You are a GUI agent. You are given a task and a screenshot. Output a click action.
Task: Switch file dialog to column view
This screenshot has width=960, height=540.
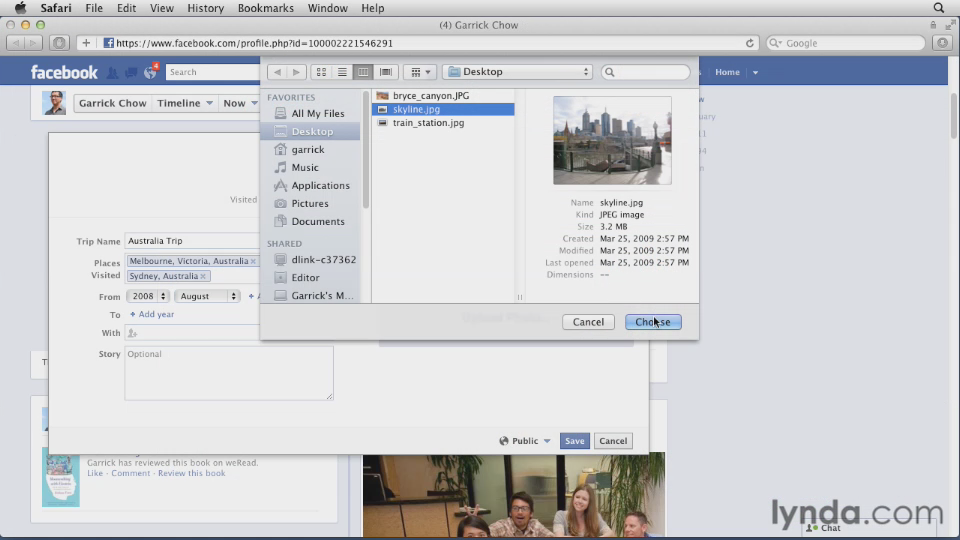pos(363,72)
